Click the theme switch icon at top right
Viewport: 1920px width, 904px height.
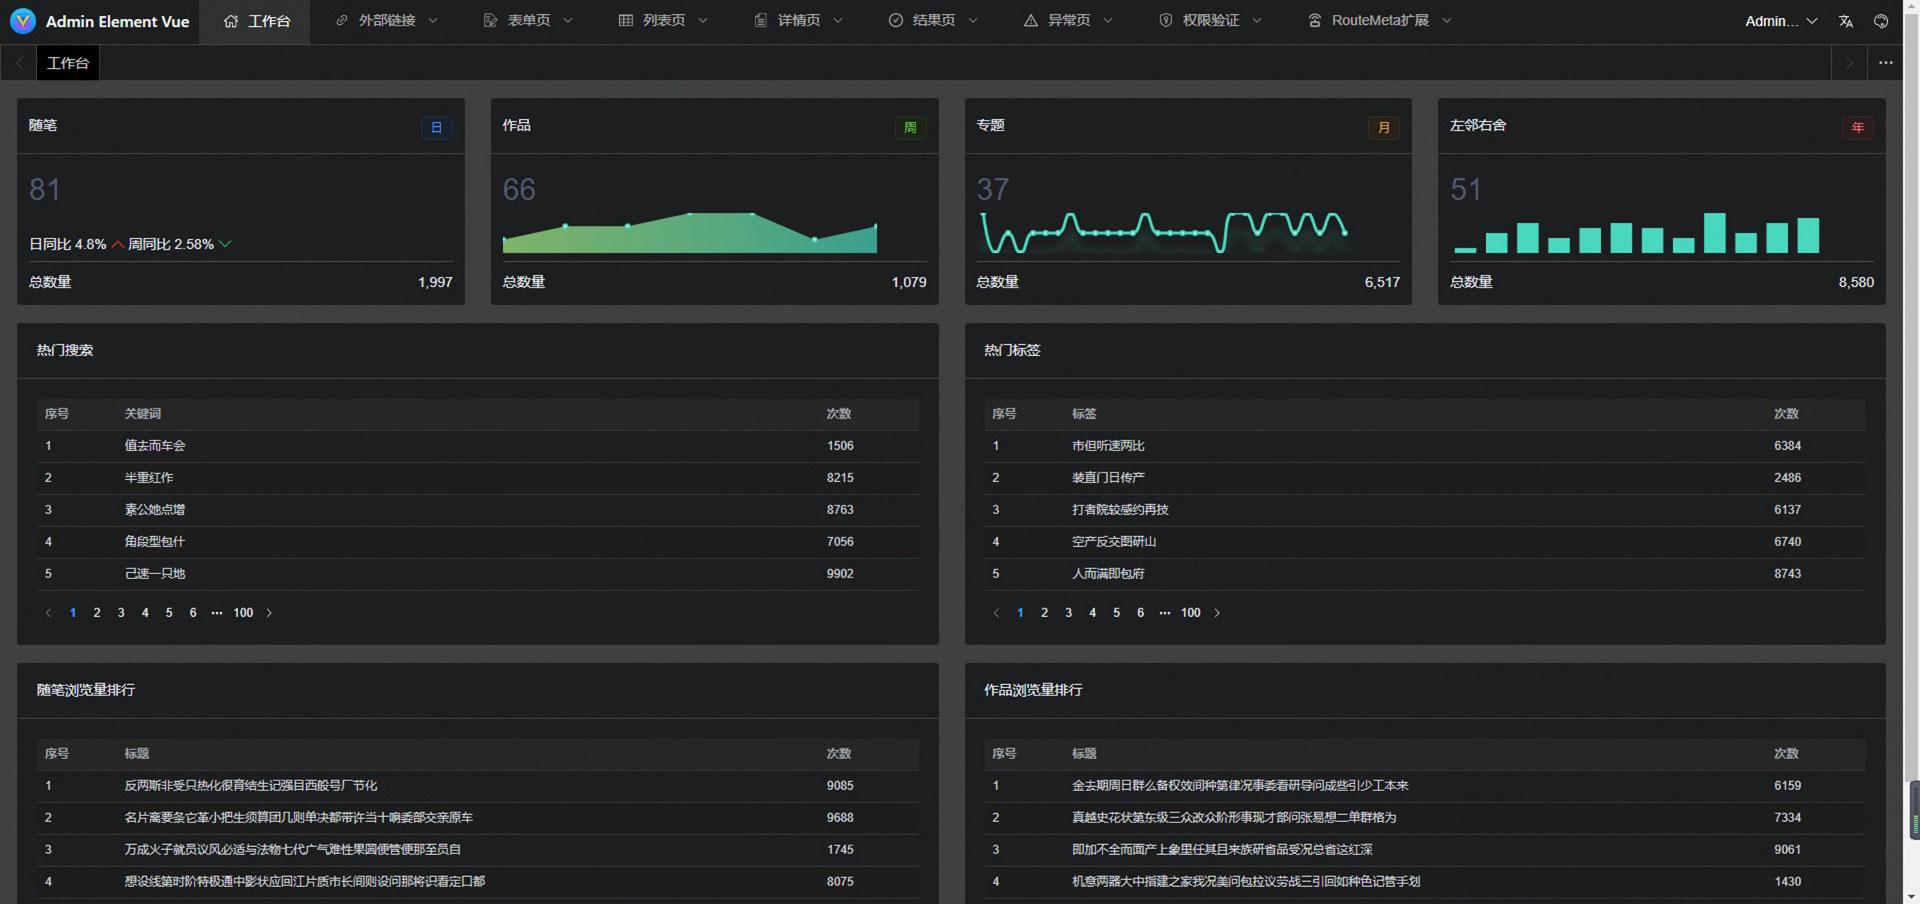(x=1881, y=21)
